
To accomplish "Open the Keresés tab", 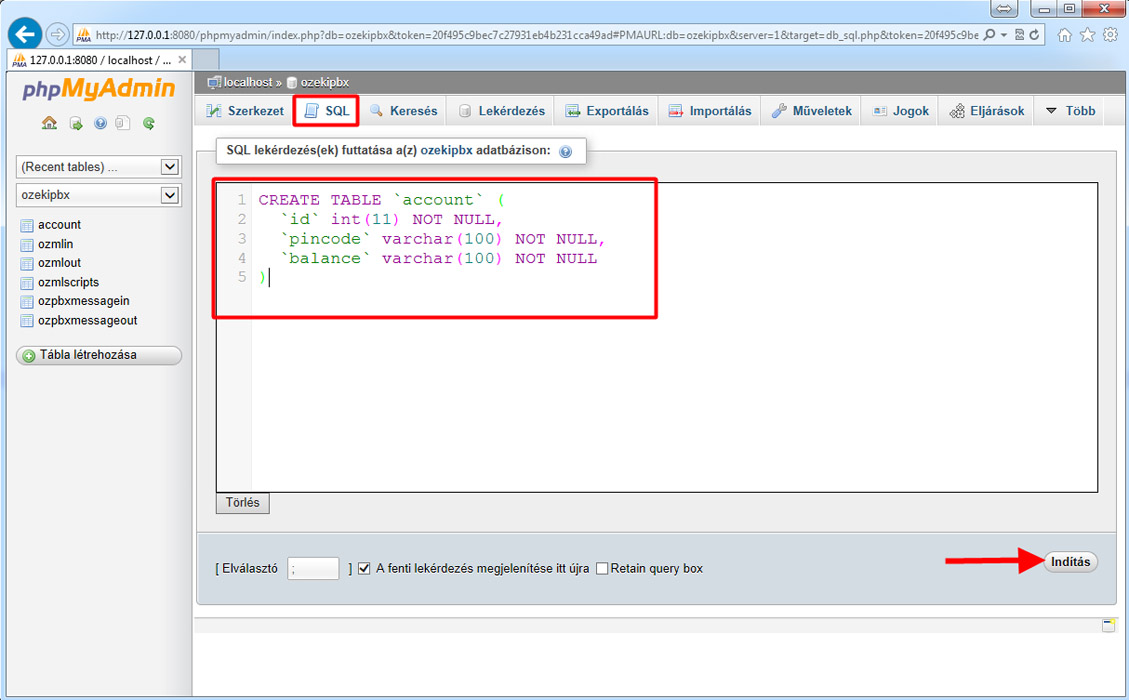I will point(404,111).
